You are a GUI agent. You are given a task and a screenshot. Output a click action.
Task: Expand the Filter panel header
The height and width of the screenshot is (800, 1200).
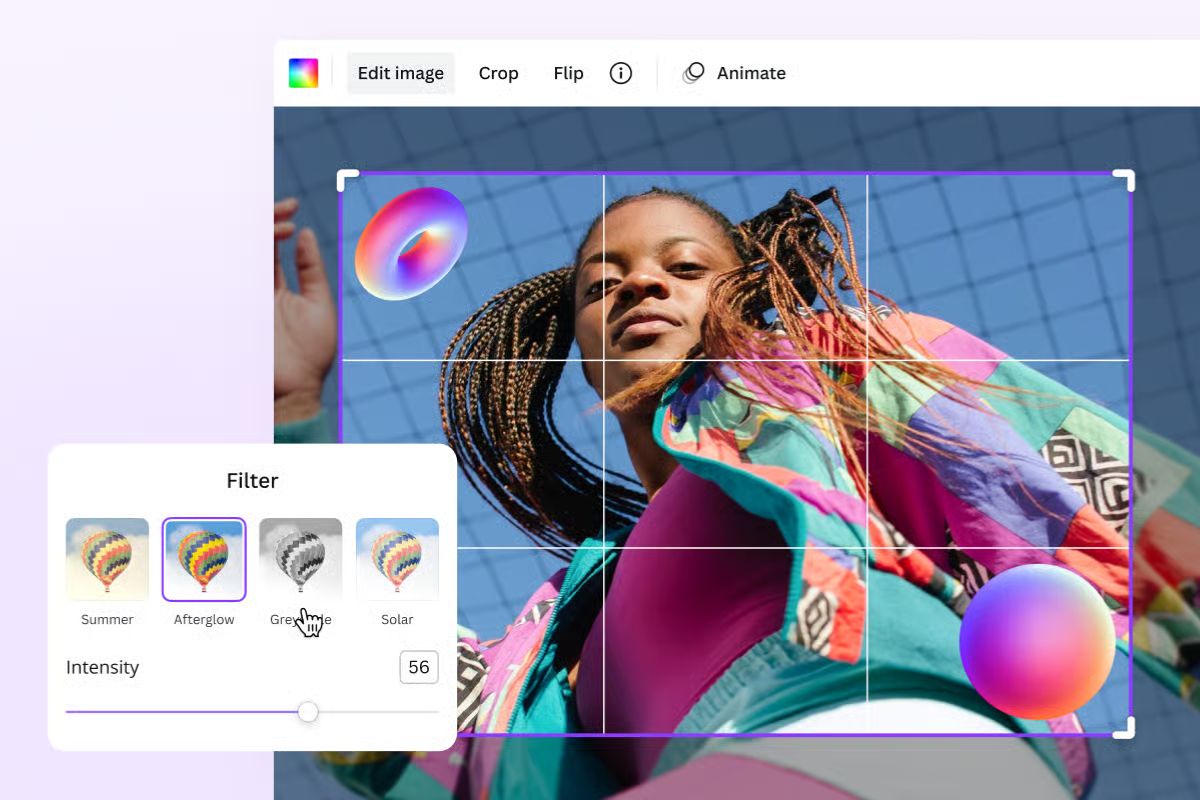pos(252,481)
